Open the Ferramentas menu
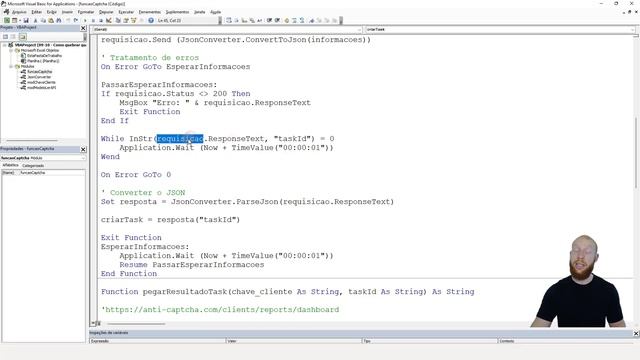 pos(149,12)
